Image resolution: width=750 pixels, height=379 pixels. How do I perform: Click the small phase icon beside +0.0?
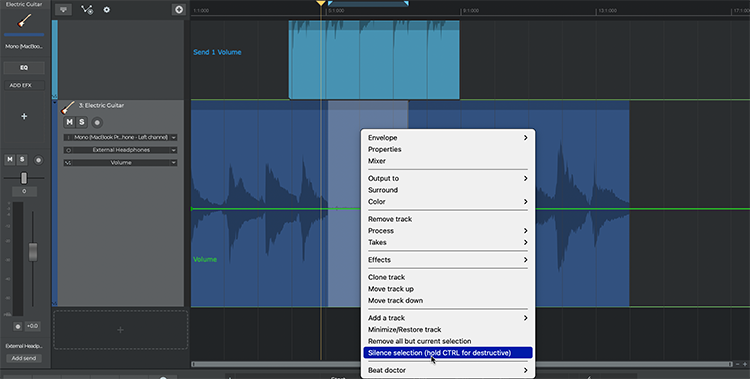point(18,326)
